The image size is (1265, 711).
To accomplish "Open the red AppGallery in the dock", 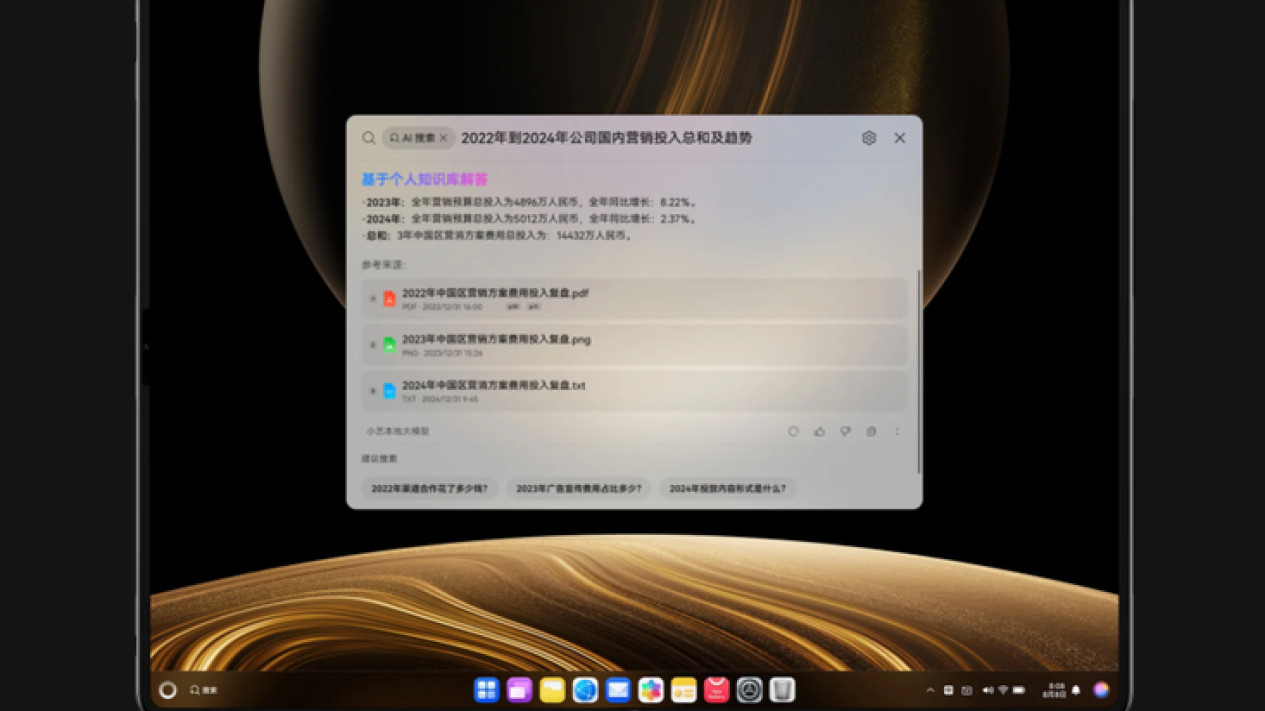I will 717,690.
